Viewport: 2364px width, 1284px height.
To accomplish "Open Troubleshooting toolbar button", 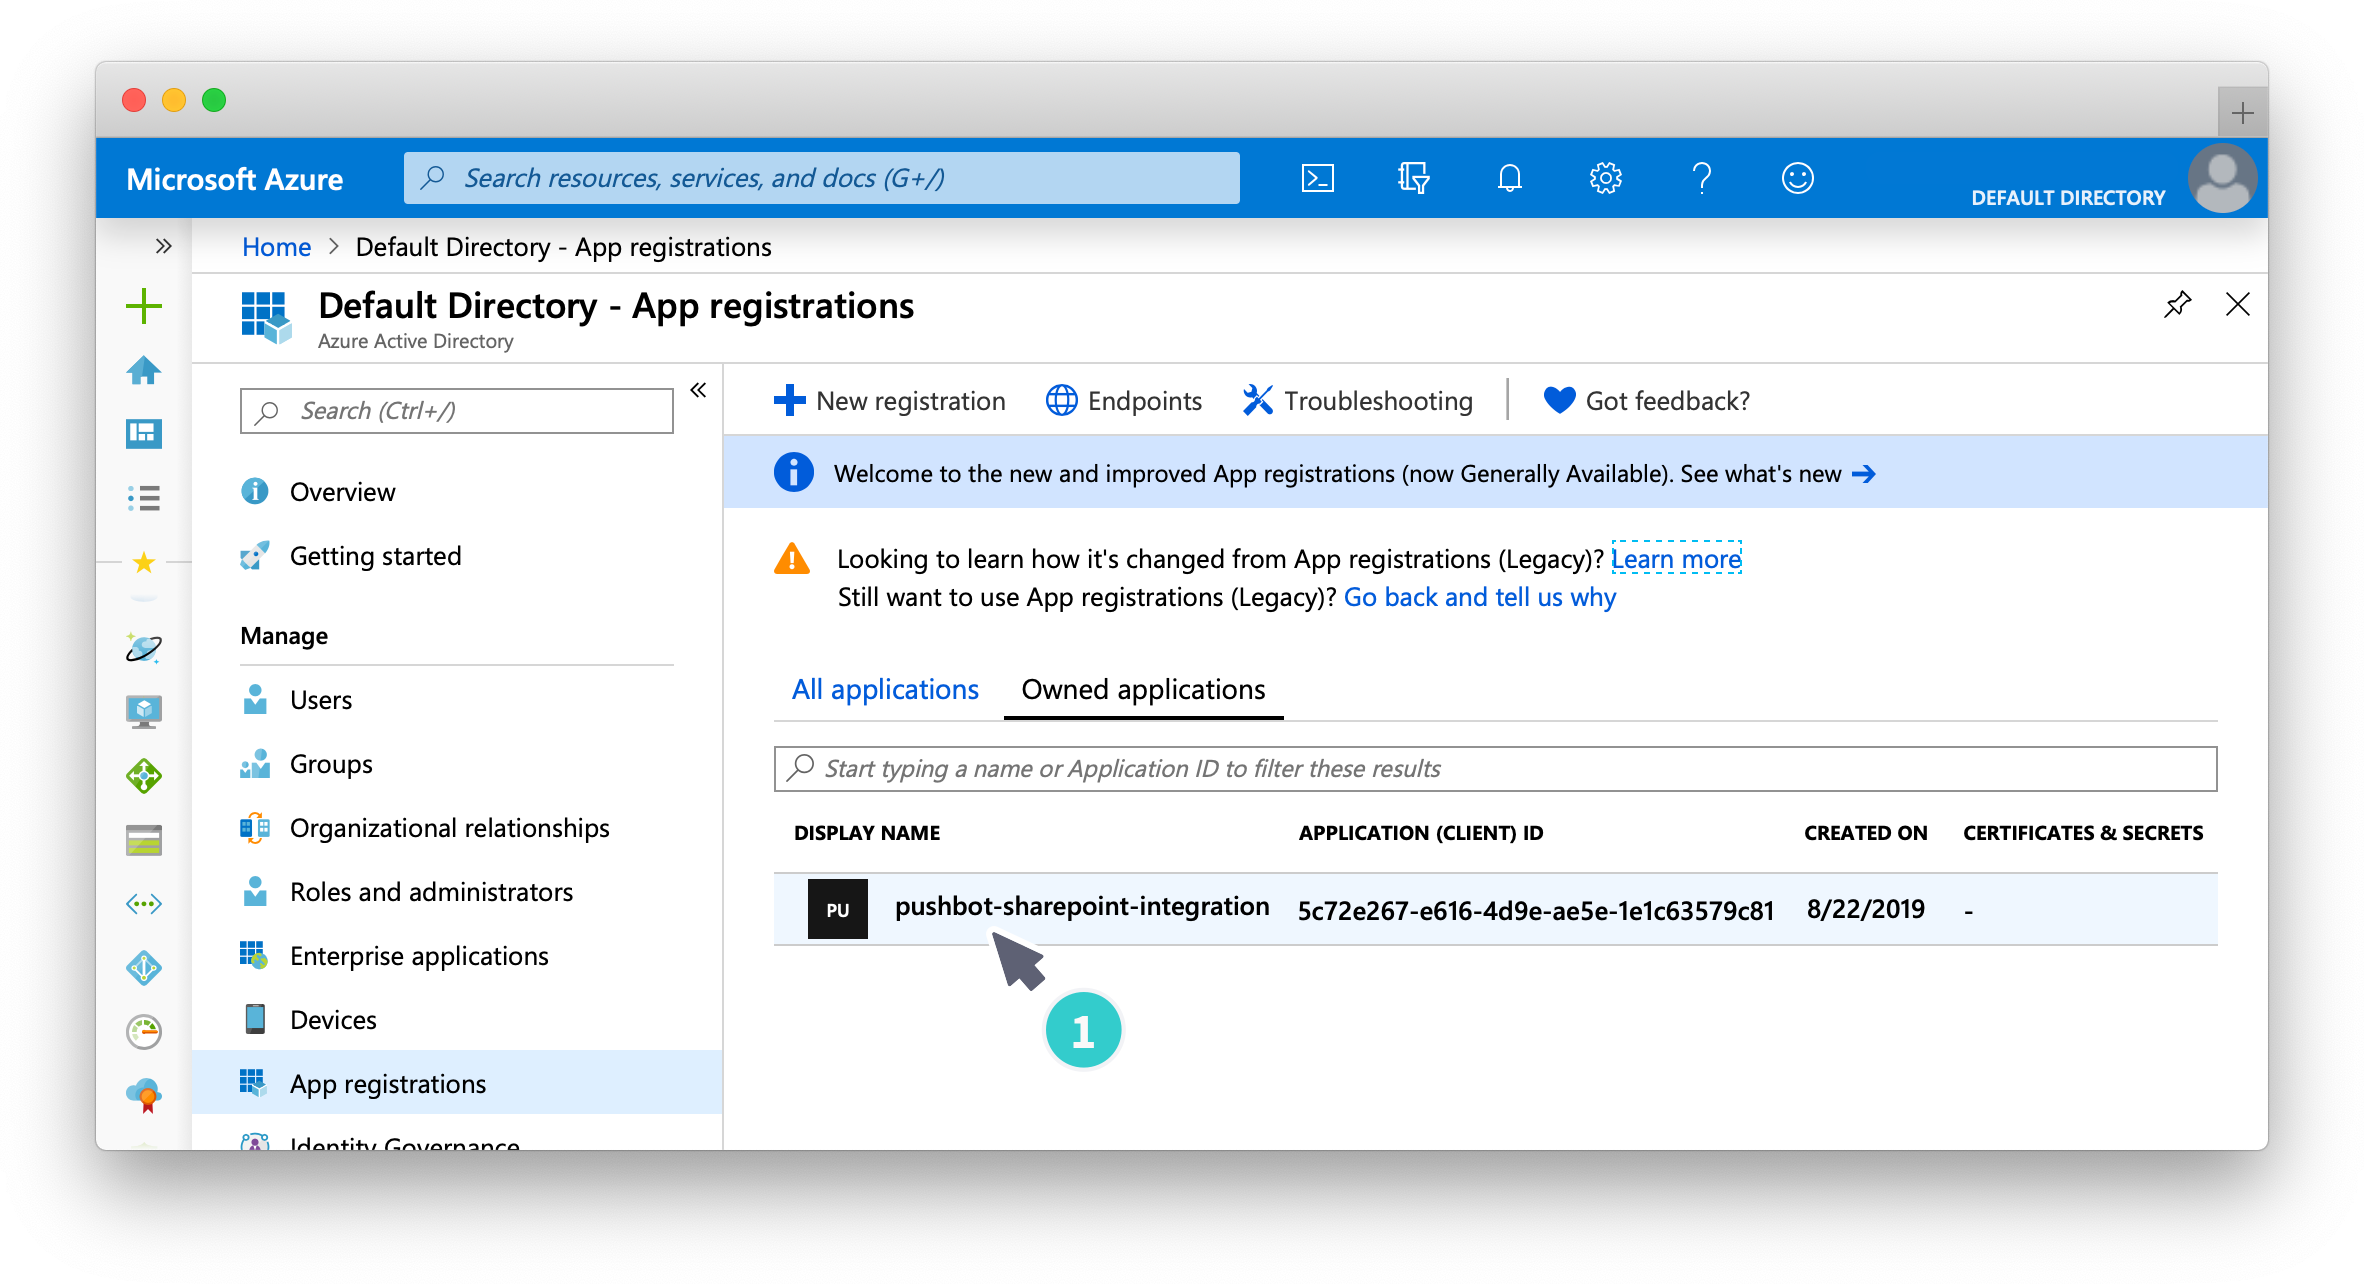I will click(1357, 401).
